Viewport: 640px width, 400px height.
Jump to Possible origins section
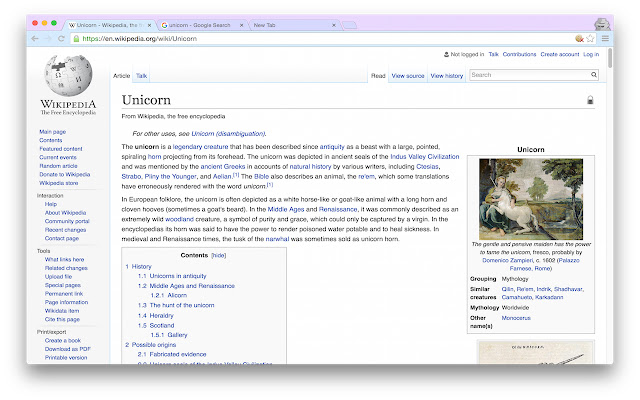click(x=154, y=345)
